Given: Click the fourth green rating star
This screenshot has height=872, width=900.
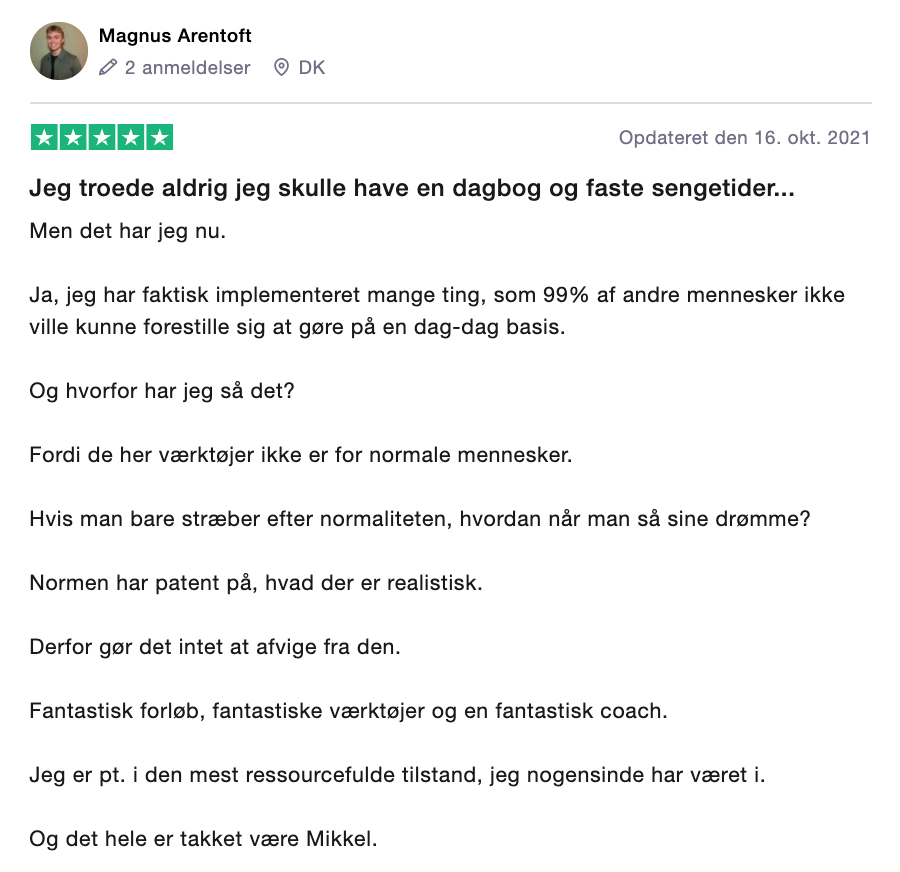Looking at the screenshot, I should 130,138.
